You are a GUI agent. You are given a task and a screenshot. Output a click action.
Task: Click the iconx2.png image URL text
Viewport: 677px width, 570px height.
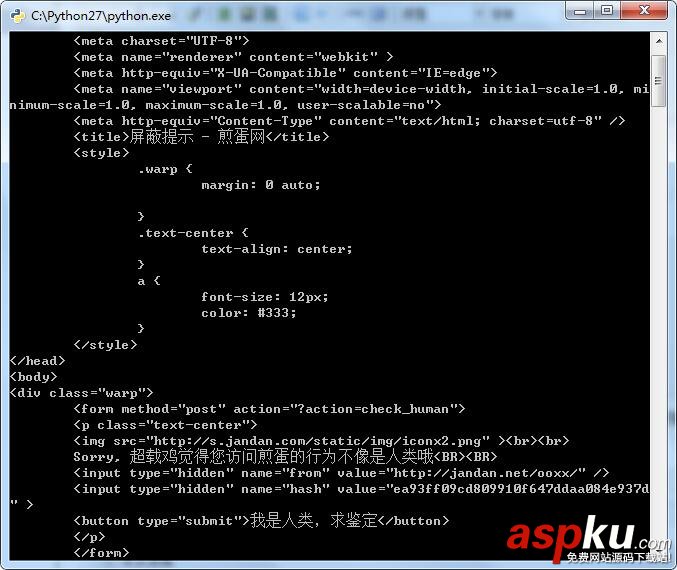pyautogui.click(x=317, y=441)
